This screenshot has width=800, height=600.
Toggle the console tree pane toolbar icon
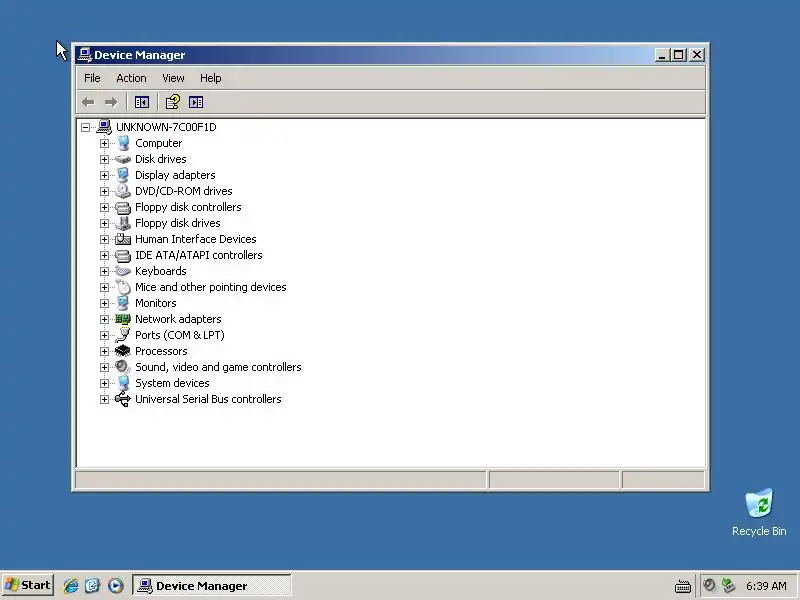(x=142, y=103)
